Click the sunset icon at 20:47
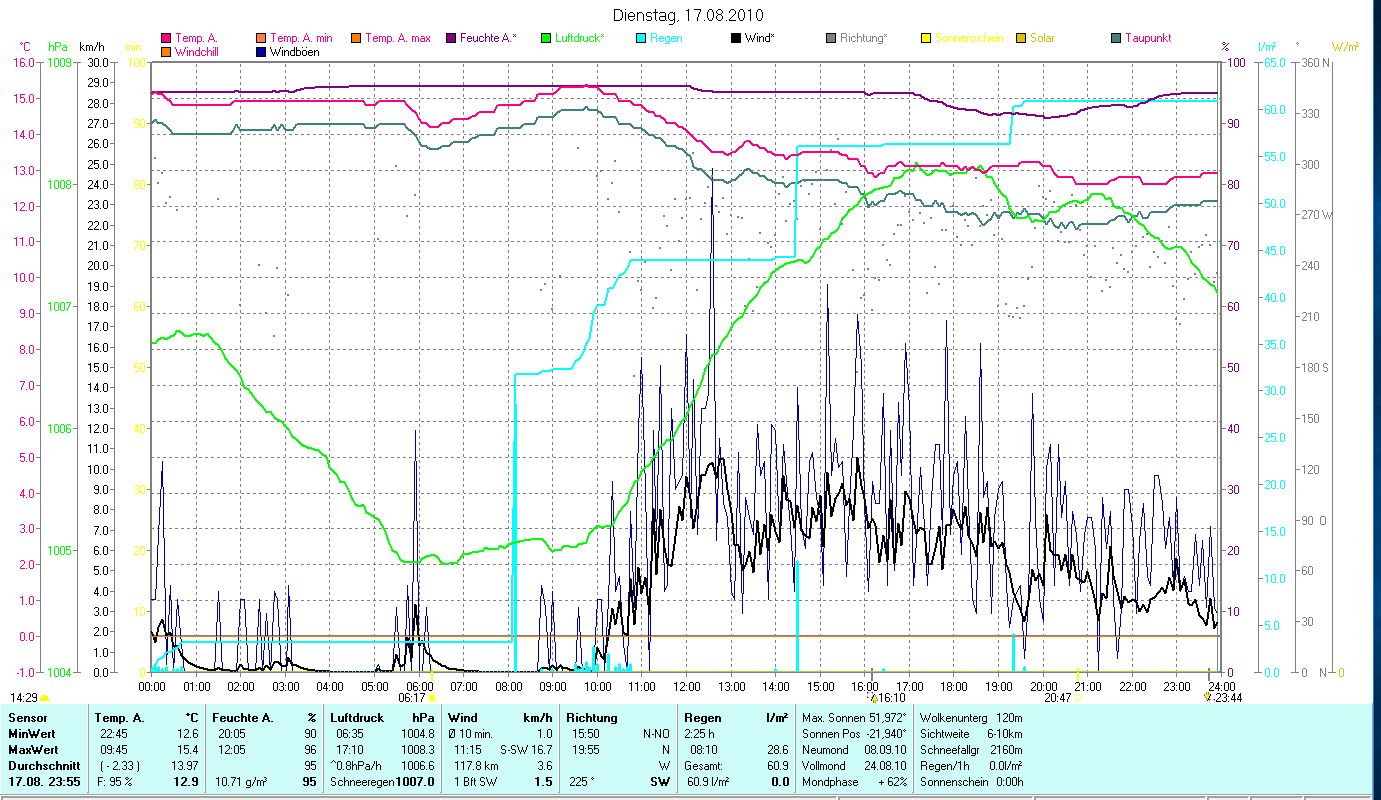This screenshot has height=800, width=1381. click(1078, 698)
